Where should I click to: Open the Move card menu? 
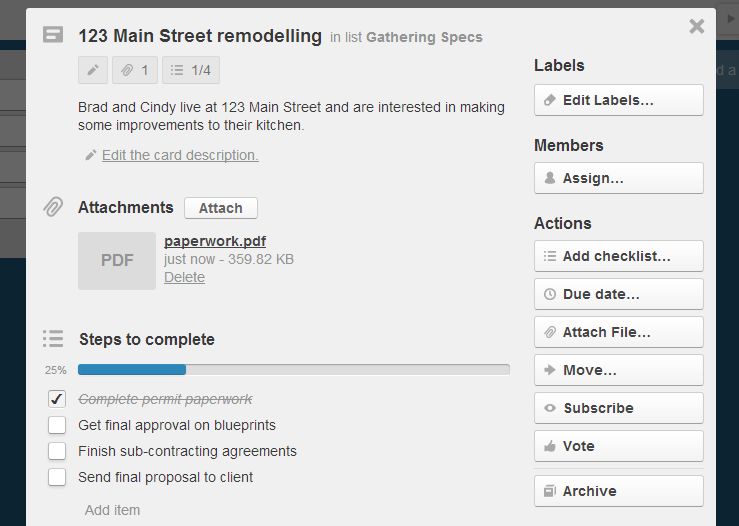coord(618,370)
